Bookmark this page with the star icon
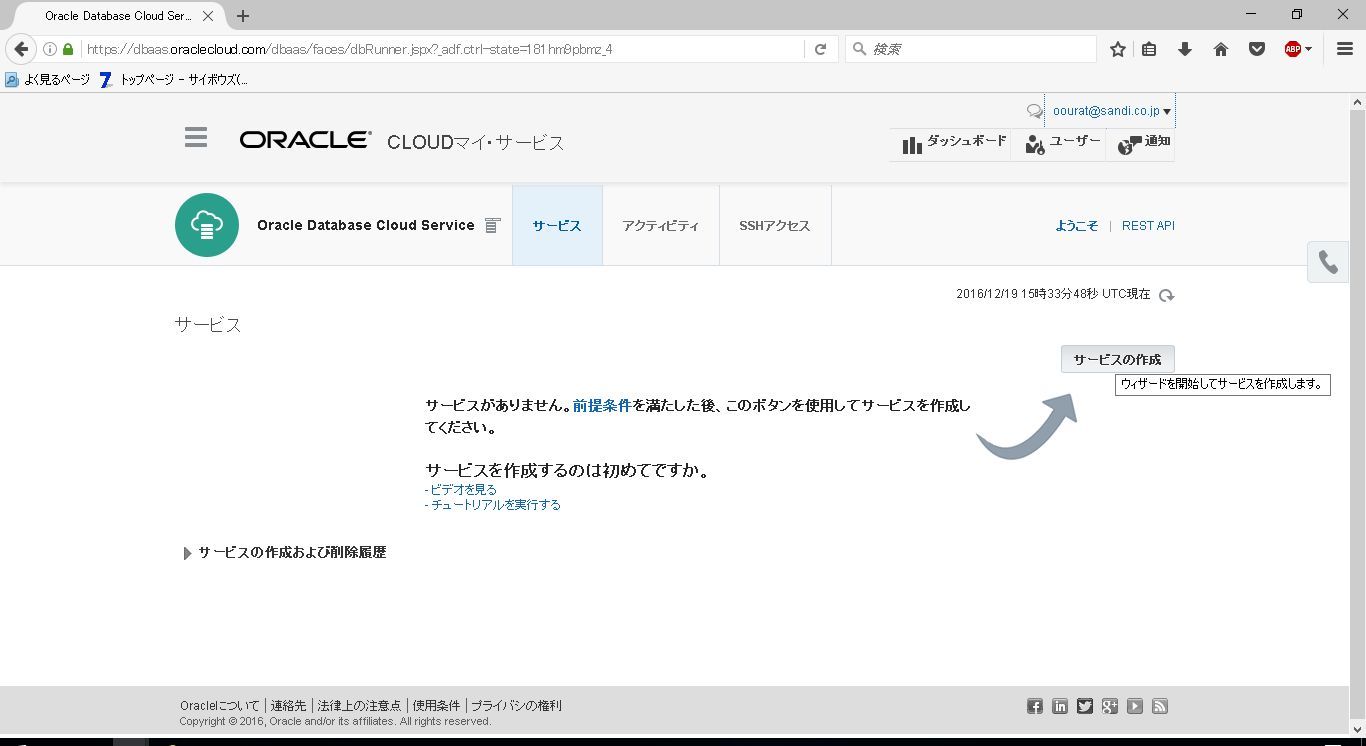Image resolution: width=1366 pixels, height=746 pixels. coord(1118,49)
